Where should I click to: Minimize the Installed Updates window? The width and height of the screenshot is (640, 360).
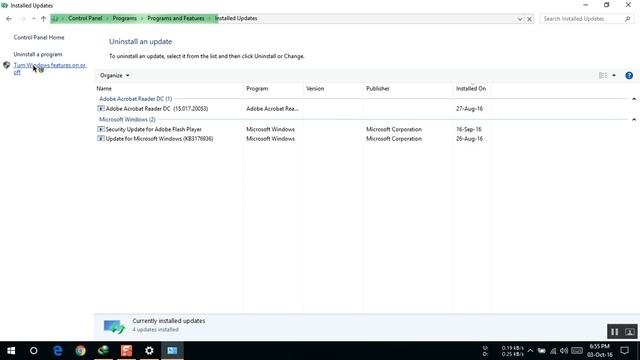tap(586, 5)
